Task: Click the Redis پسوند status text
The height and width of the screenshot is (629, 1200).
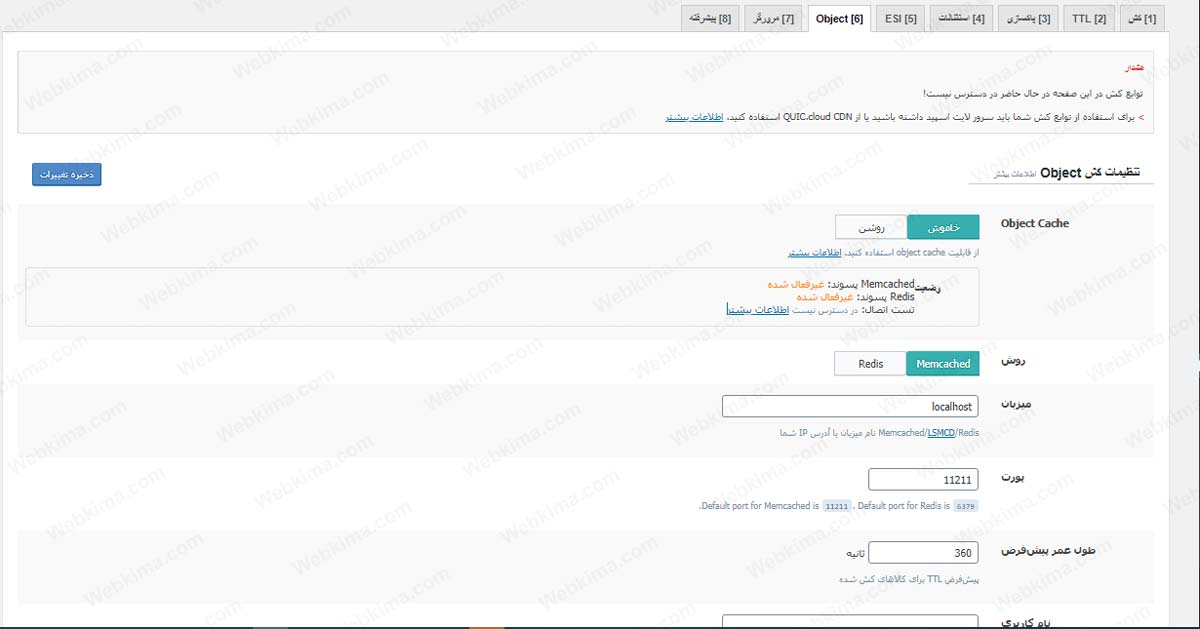Action: pyautogui.click(x=855, y=297)
